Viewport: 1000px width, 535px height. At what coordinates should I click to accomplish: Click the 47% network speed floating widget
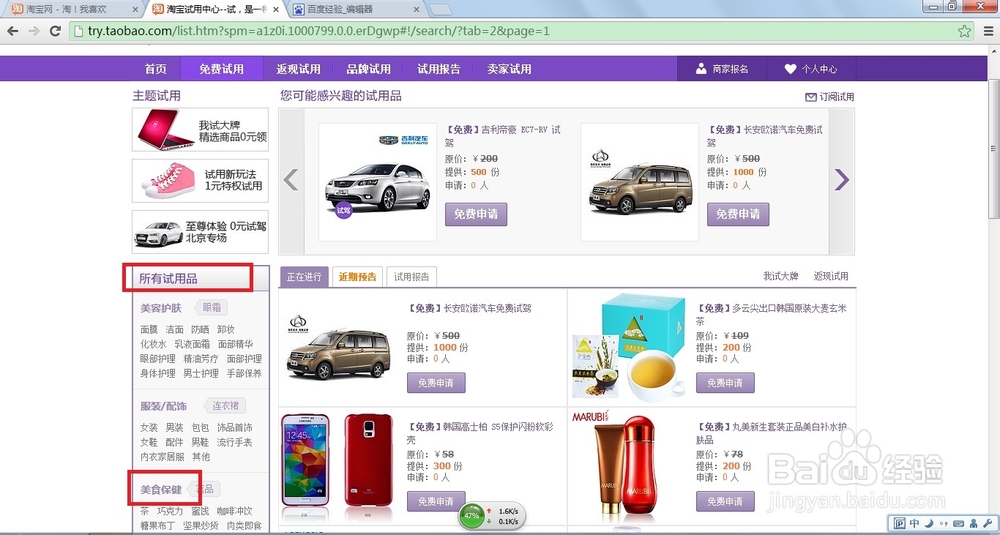point(492,515)
